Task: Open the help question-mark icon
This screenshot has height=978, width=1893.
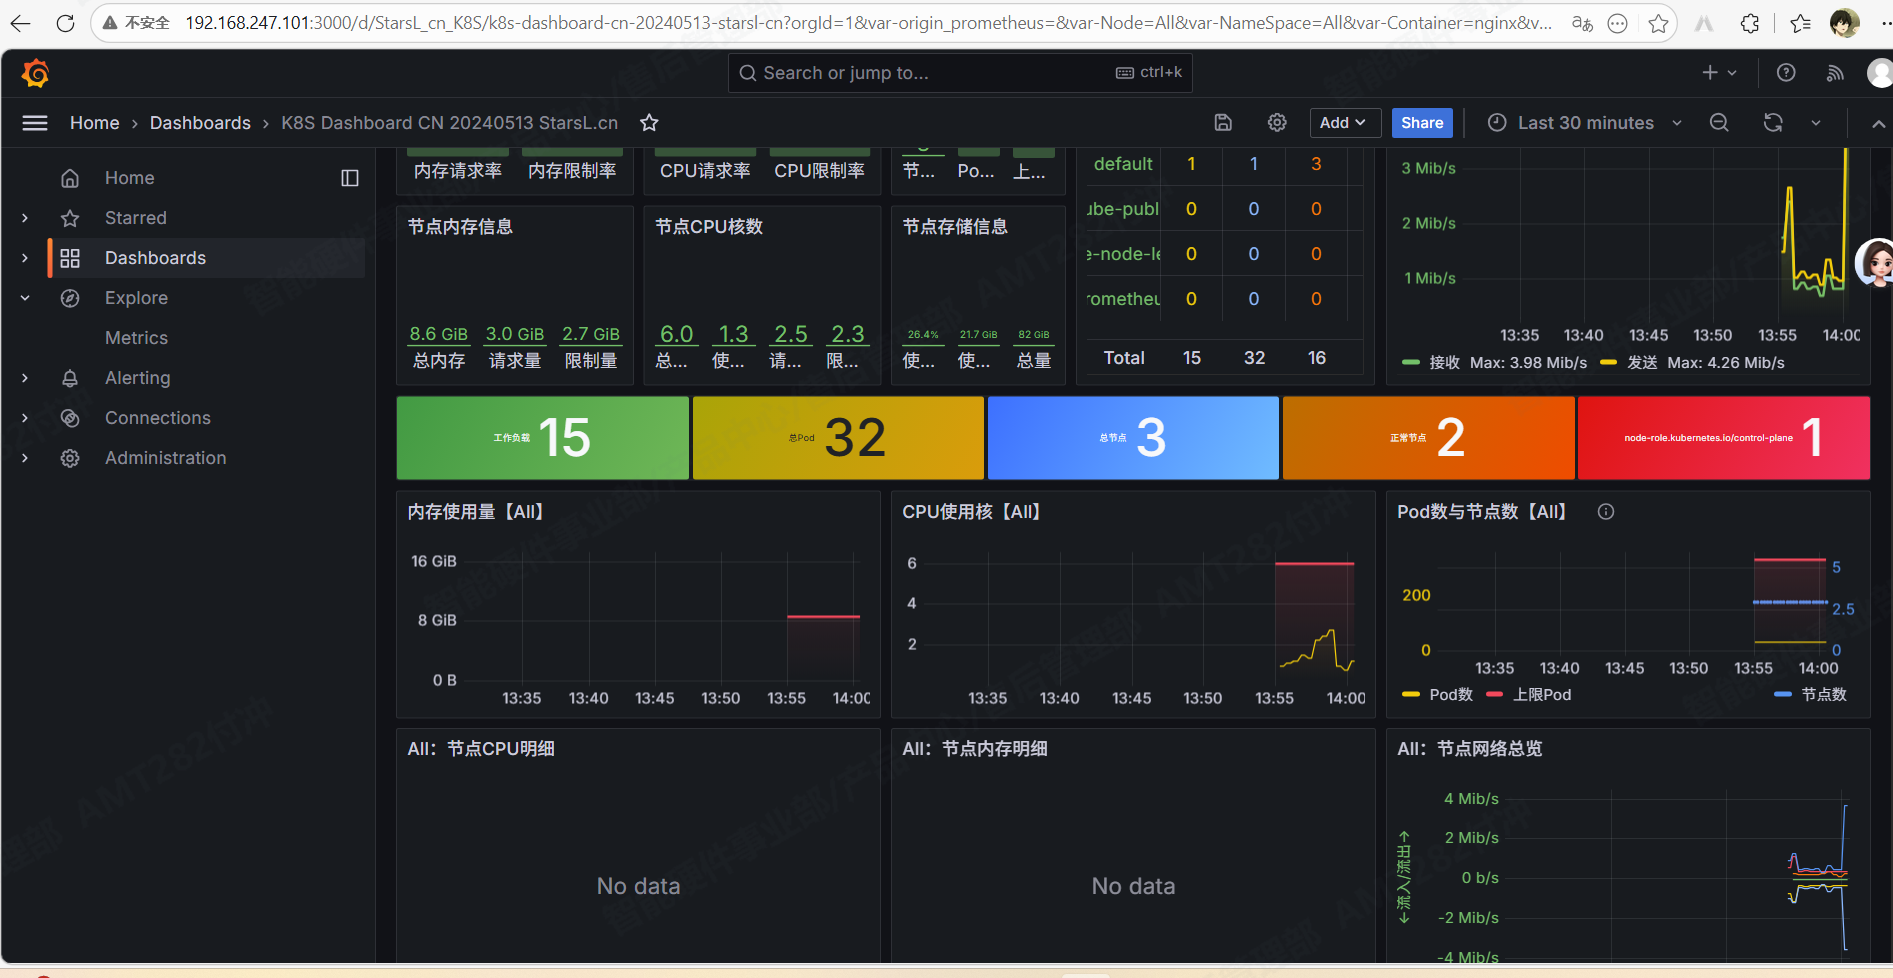Action: tap(1786, 73)
